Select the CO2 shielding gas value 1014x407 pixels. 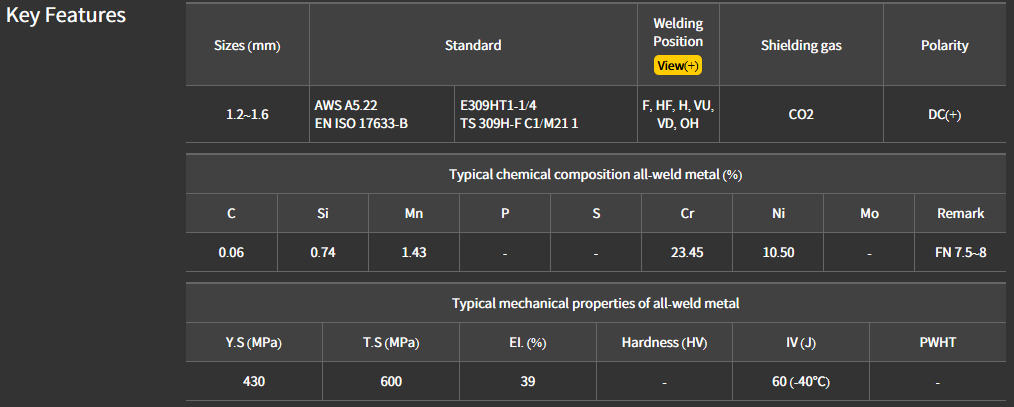pyautogui.click(x=801, y=114)
